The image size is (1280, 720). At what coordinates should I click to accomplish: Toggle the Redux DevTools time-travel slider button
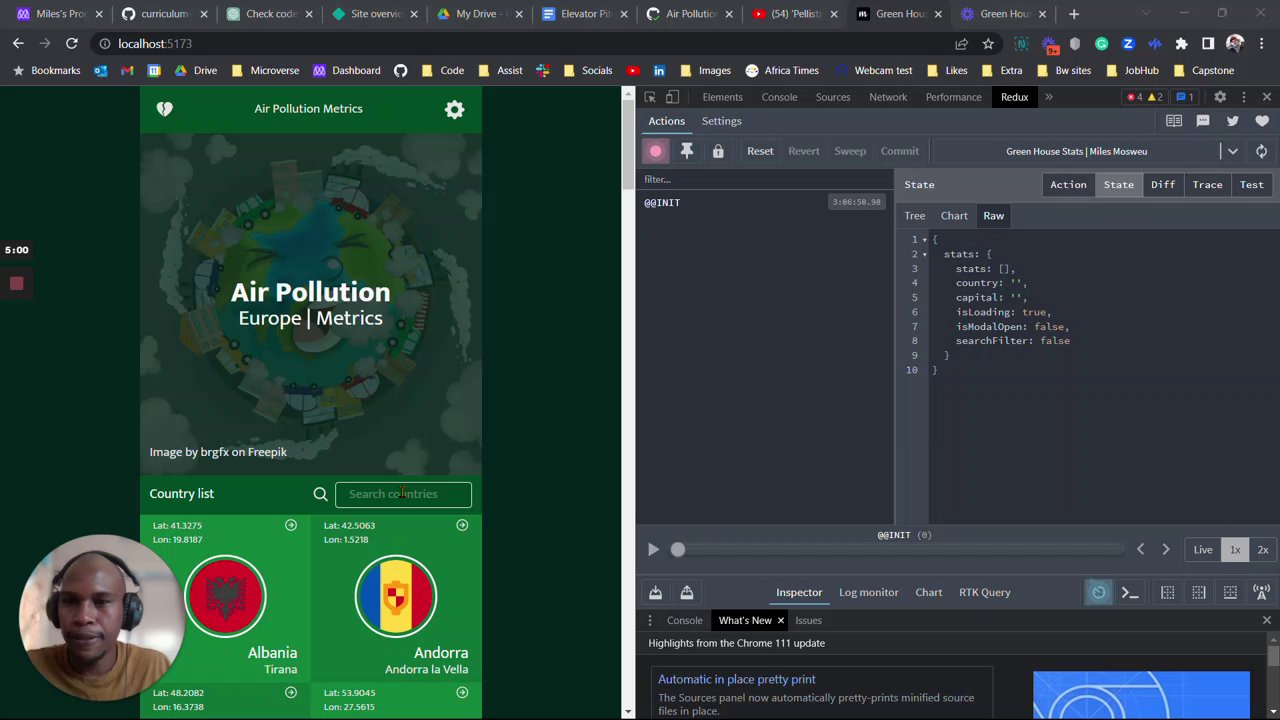click(1099, 592)
